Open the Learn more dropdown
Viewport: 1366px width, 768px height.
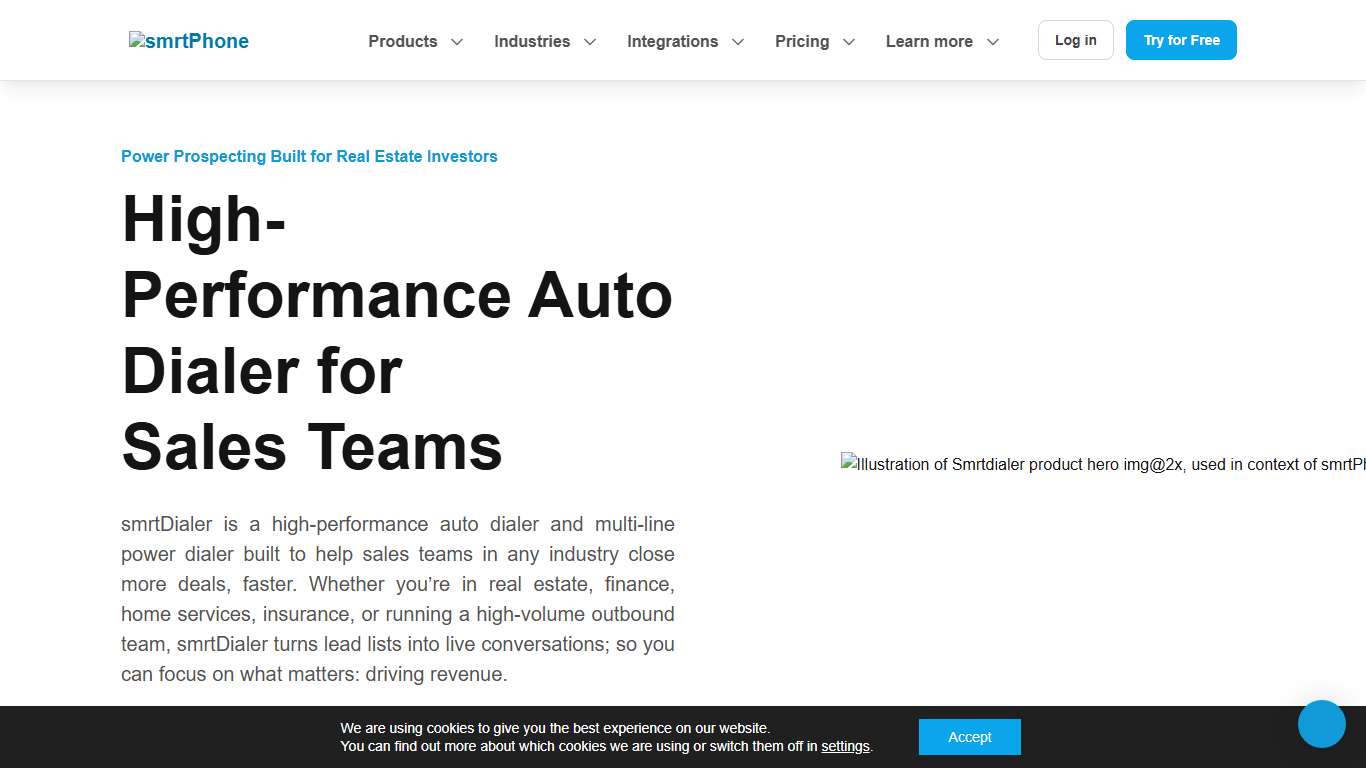(992, 42)
